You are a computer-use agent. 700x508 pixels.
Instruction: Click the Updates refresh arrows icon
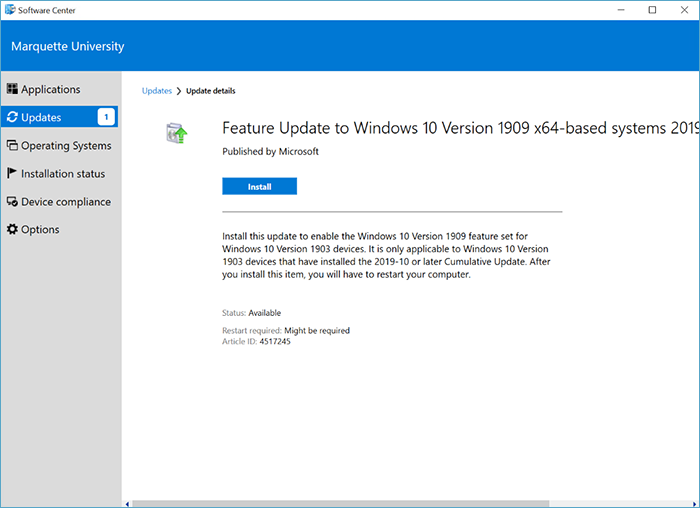pos(12,117)
